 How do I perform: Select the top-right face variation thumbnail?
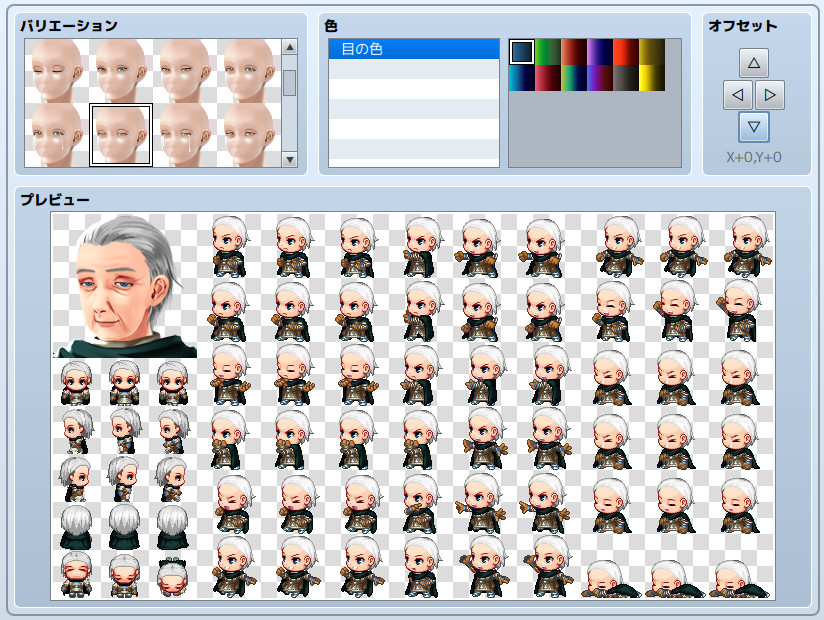pyautogui.click(x=249, y=71)
